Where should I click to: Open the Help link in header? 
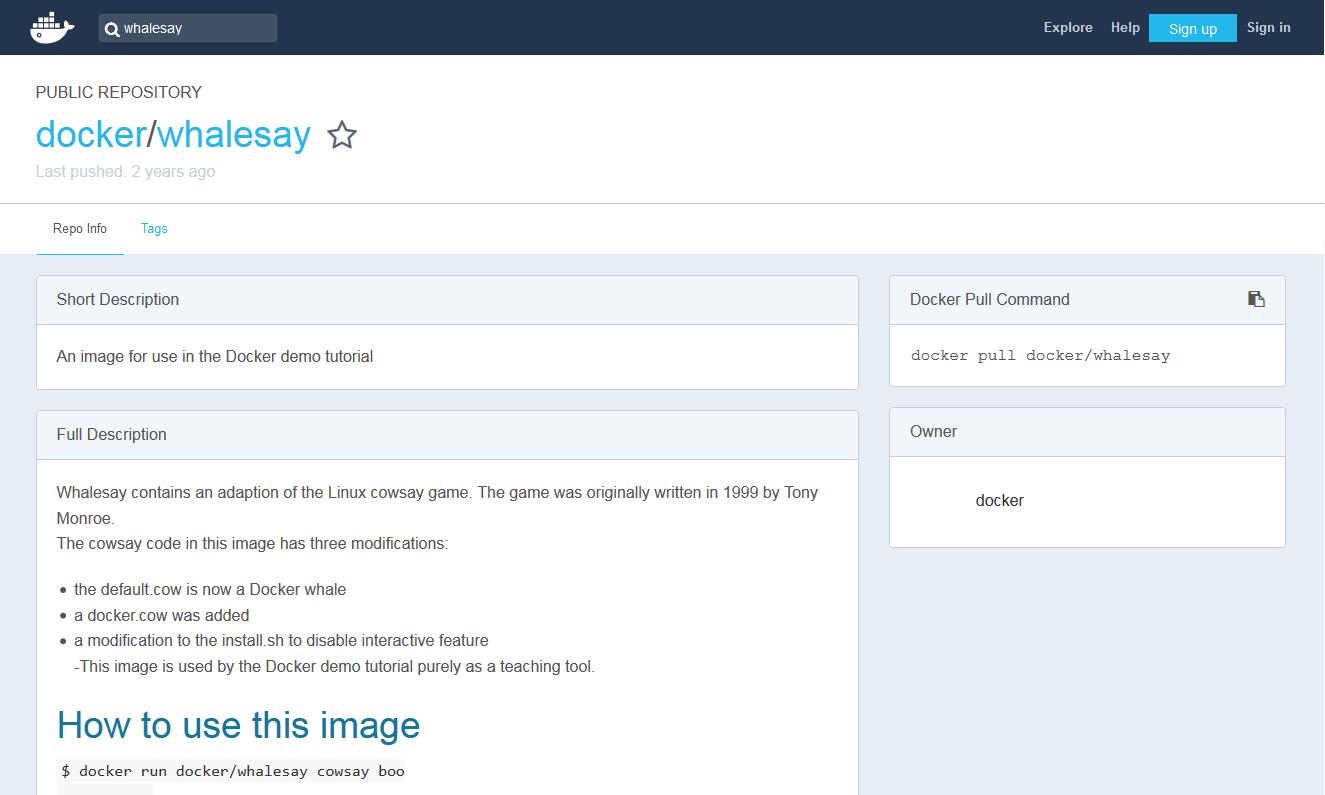click(1124, 28)
